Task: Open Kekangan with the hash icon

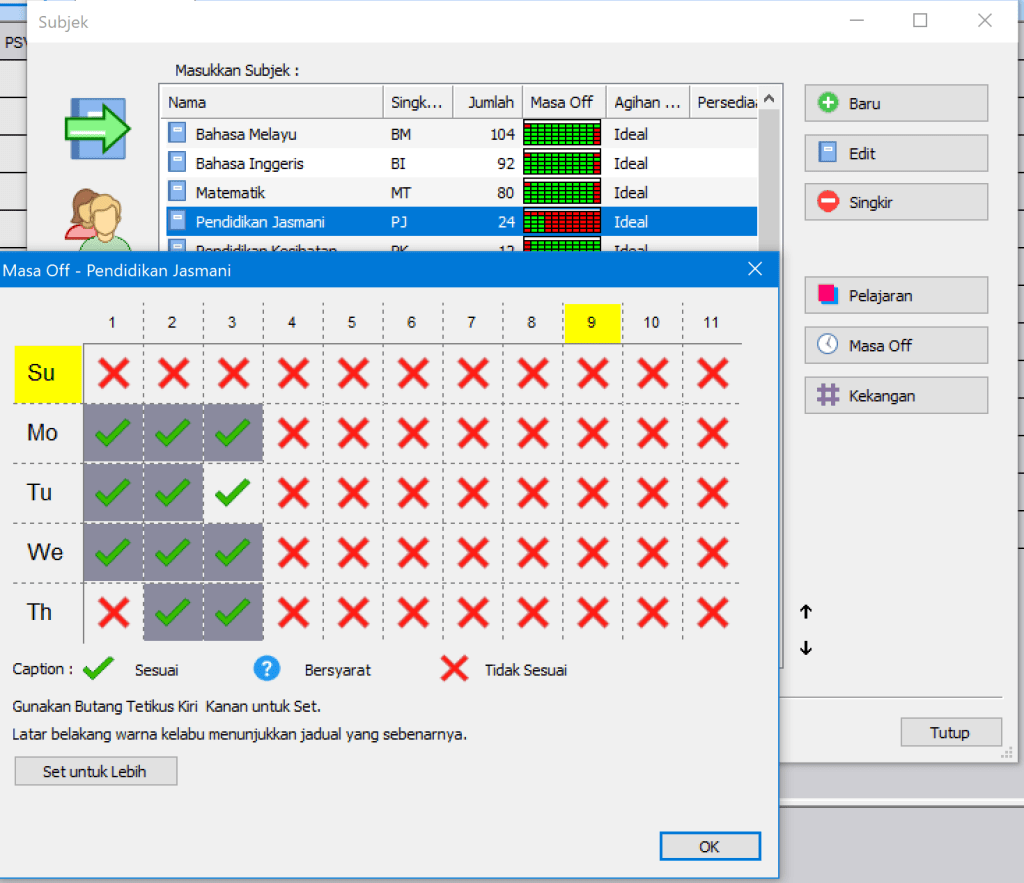Action: pos(895,395)
